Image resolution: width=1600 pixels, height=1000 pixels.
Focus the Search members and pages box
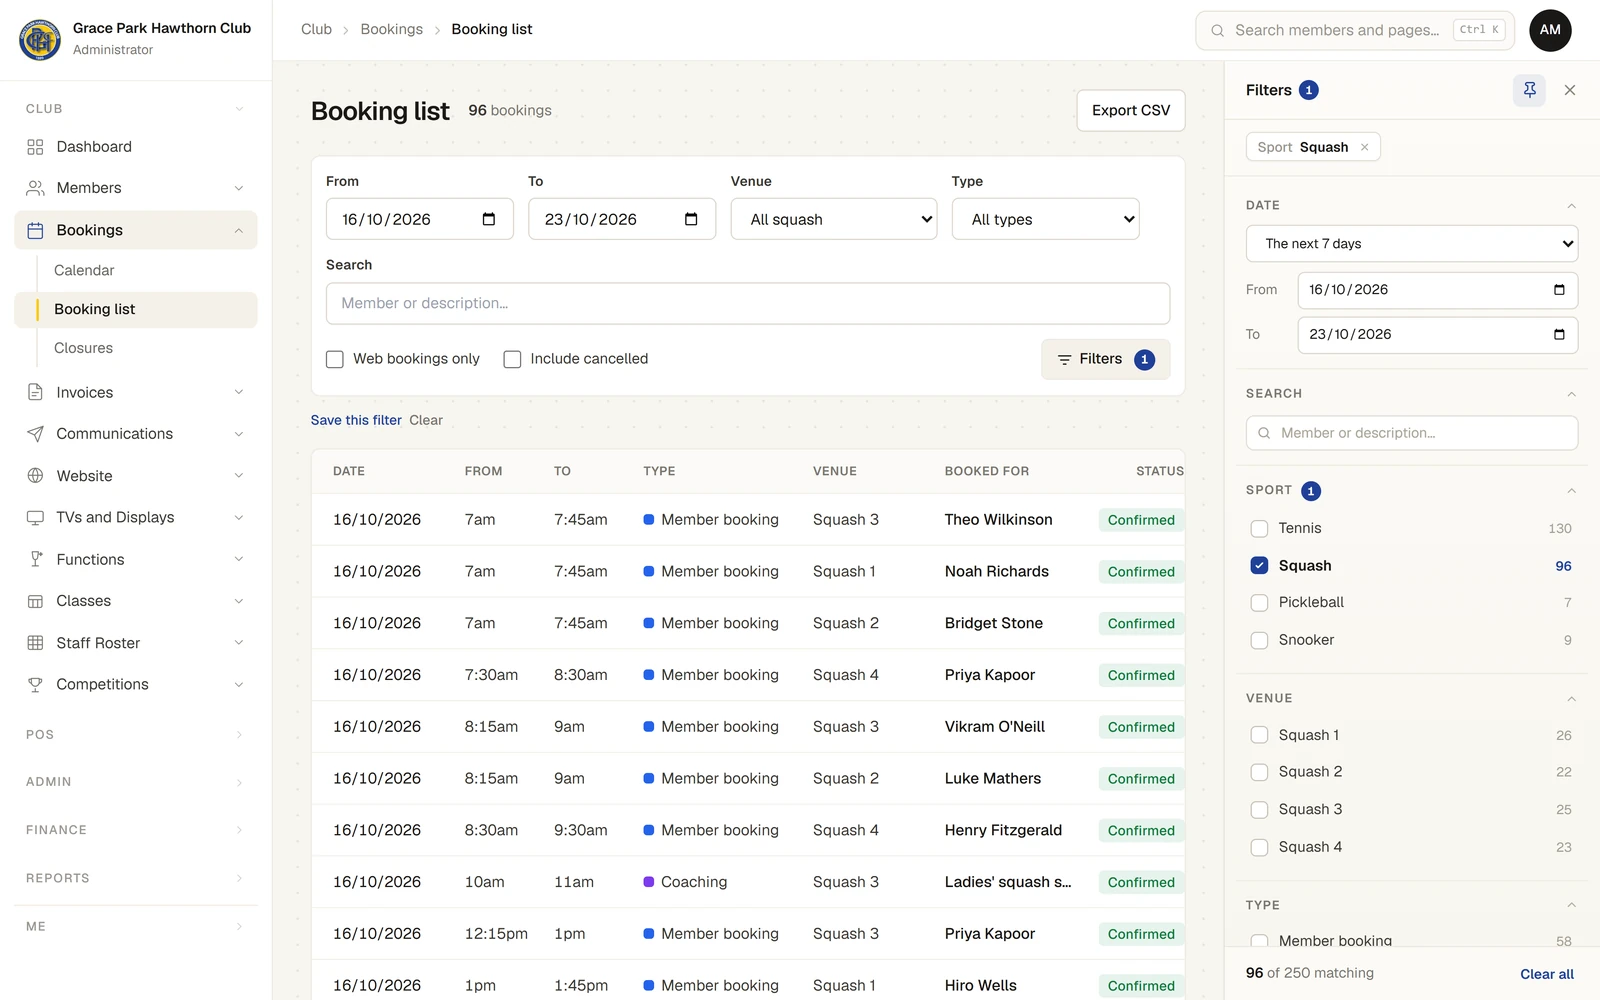point(1355,30)
